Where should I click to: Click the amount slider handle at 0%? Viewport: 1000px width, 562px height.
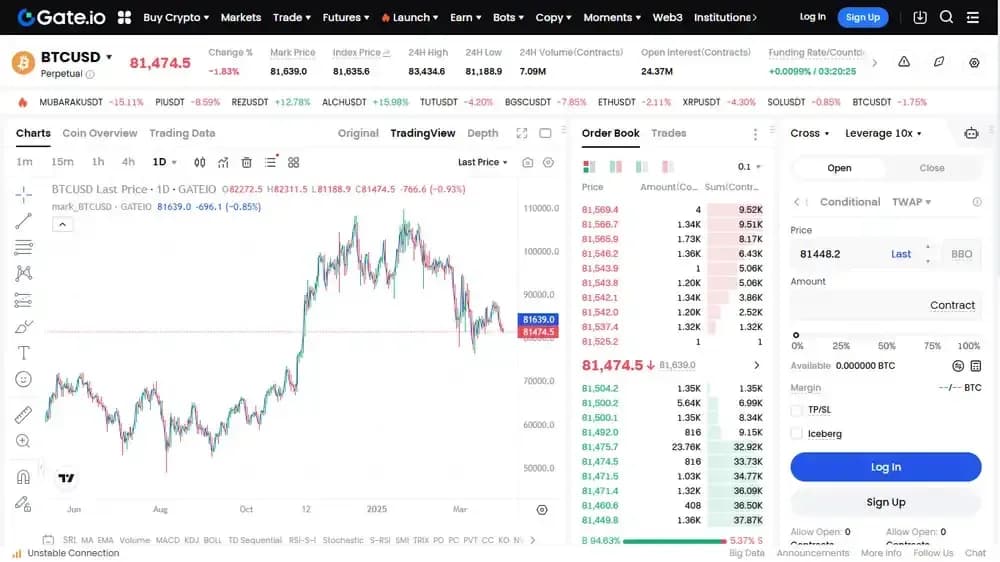(x=795, y=335)
